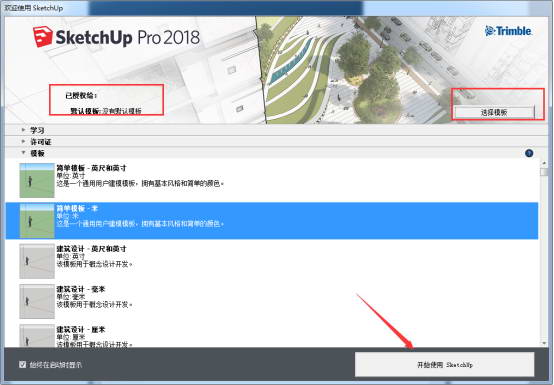Click the template list scrollbar thumb
The width and height of the screenshot is (554, 385).
544,172
